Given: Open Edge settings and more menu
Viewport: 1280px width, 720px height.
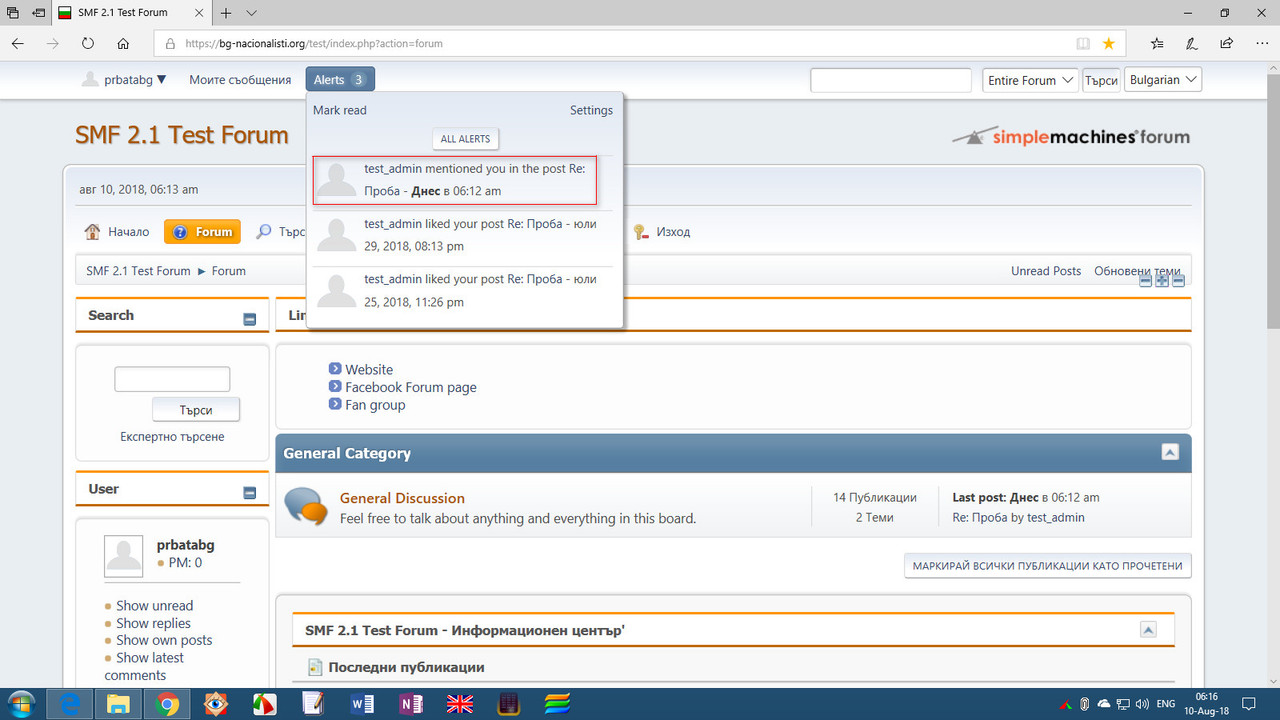Looking at the screenshot, I should point(1260,44).
